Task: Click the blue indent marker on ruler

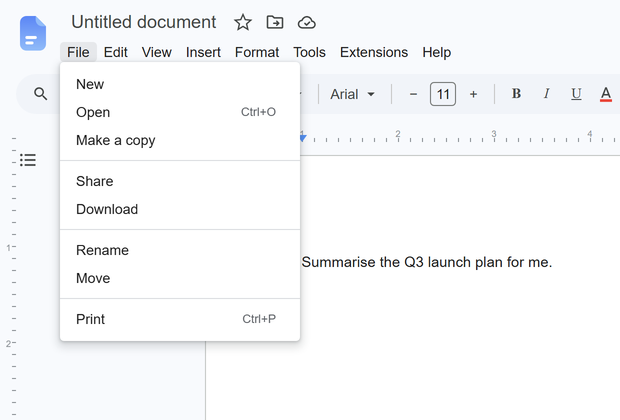Action: coord(303,138)
